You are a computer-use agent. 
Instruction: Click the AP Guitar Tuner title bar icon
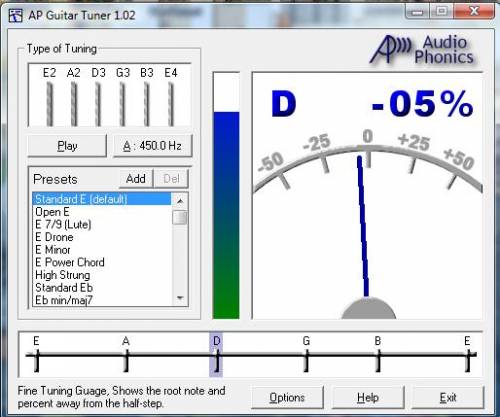pos(15,15)
